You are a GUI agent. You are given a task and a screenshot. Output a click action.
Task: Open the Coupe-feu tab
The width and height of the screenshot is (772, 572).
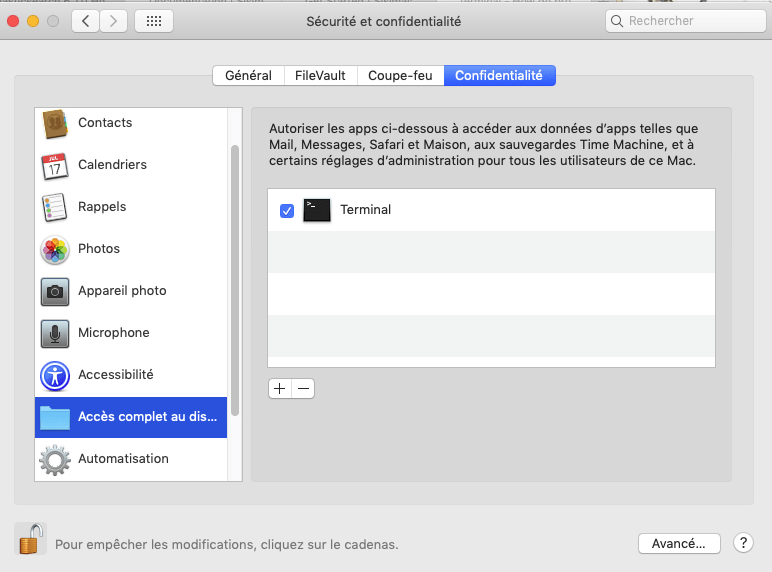400,76
